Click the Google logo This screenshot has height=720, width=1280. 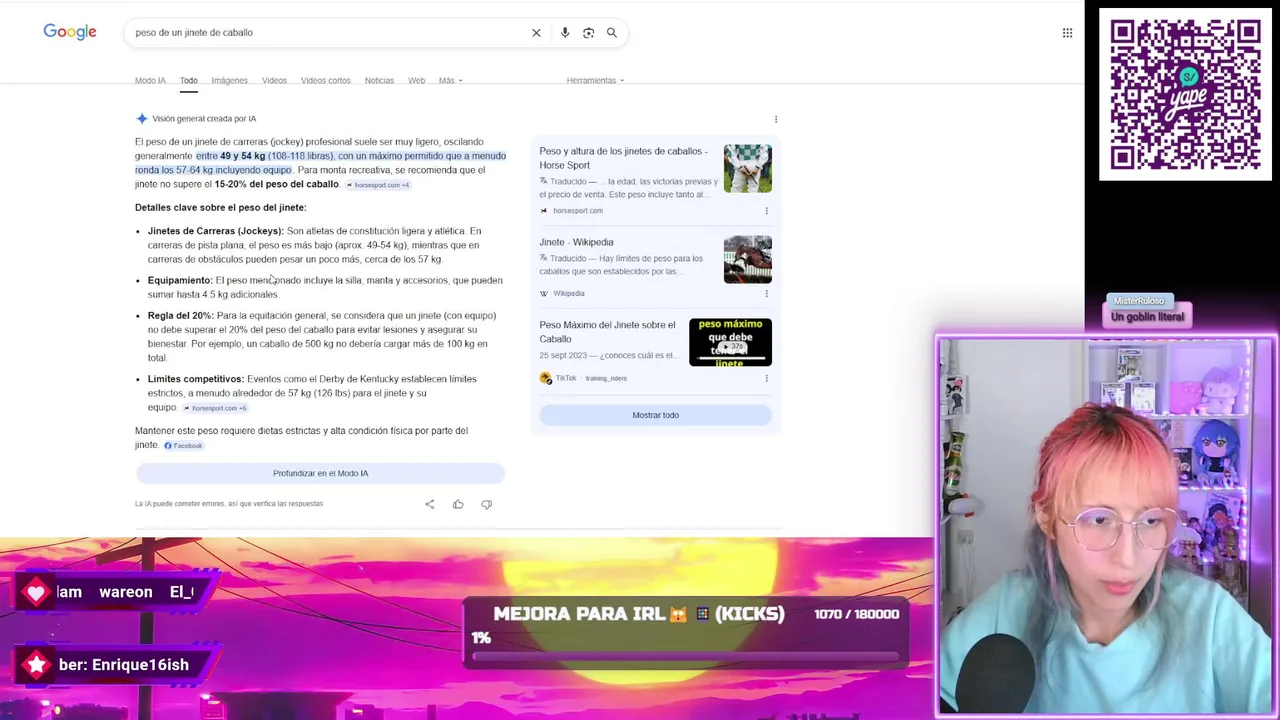(70, 32)
